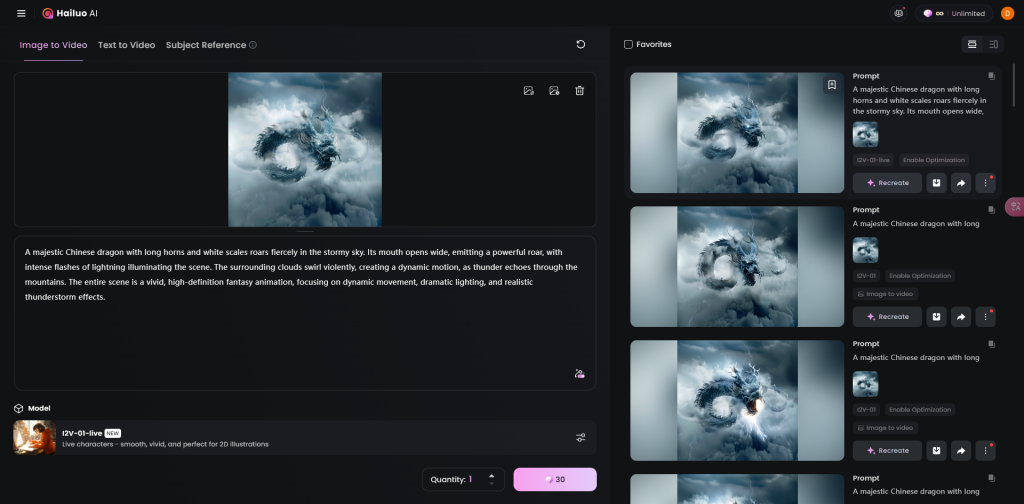Click Recreate on the third result
1024x504 pixels.
coord(888,450)
